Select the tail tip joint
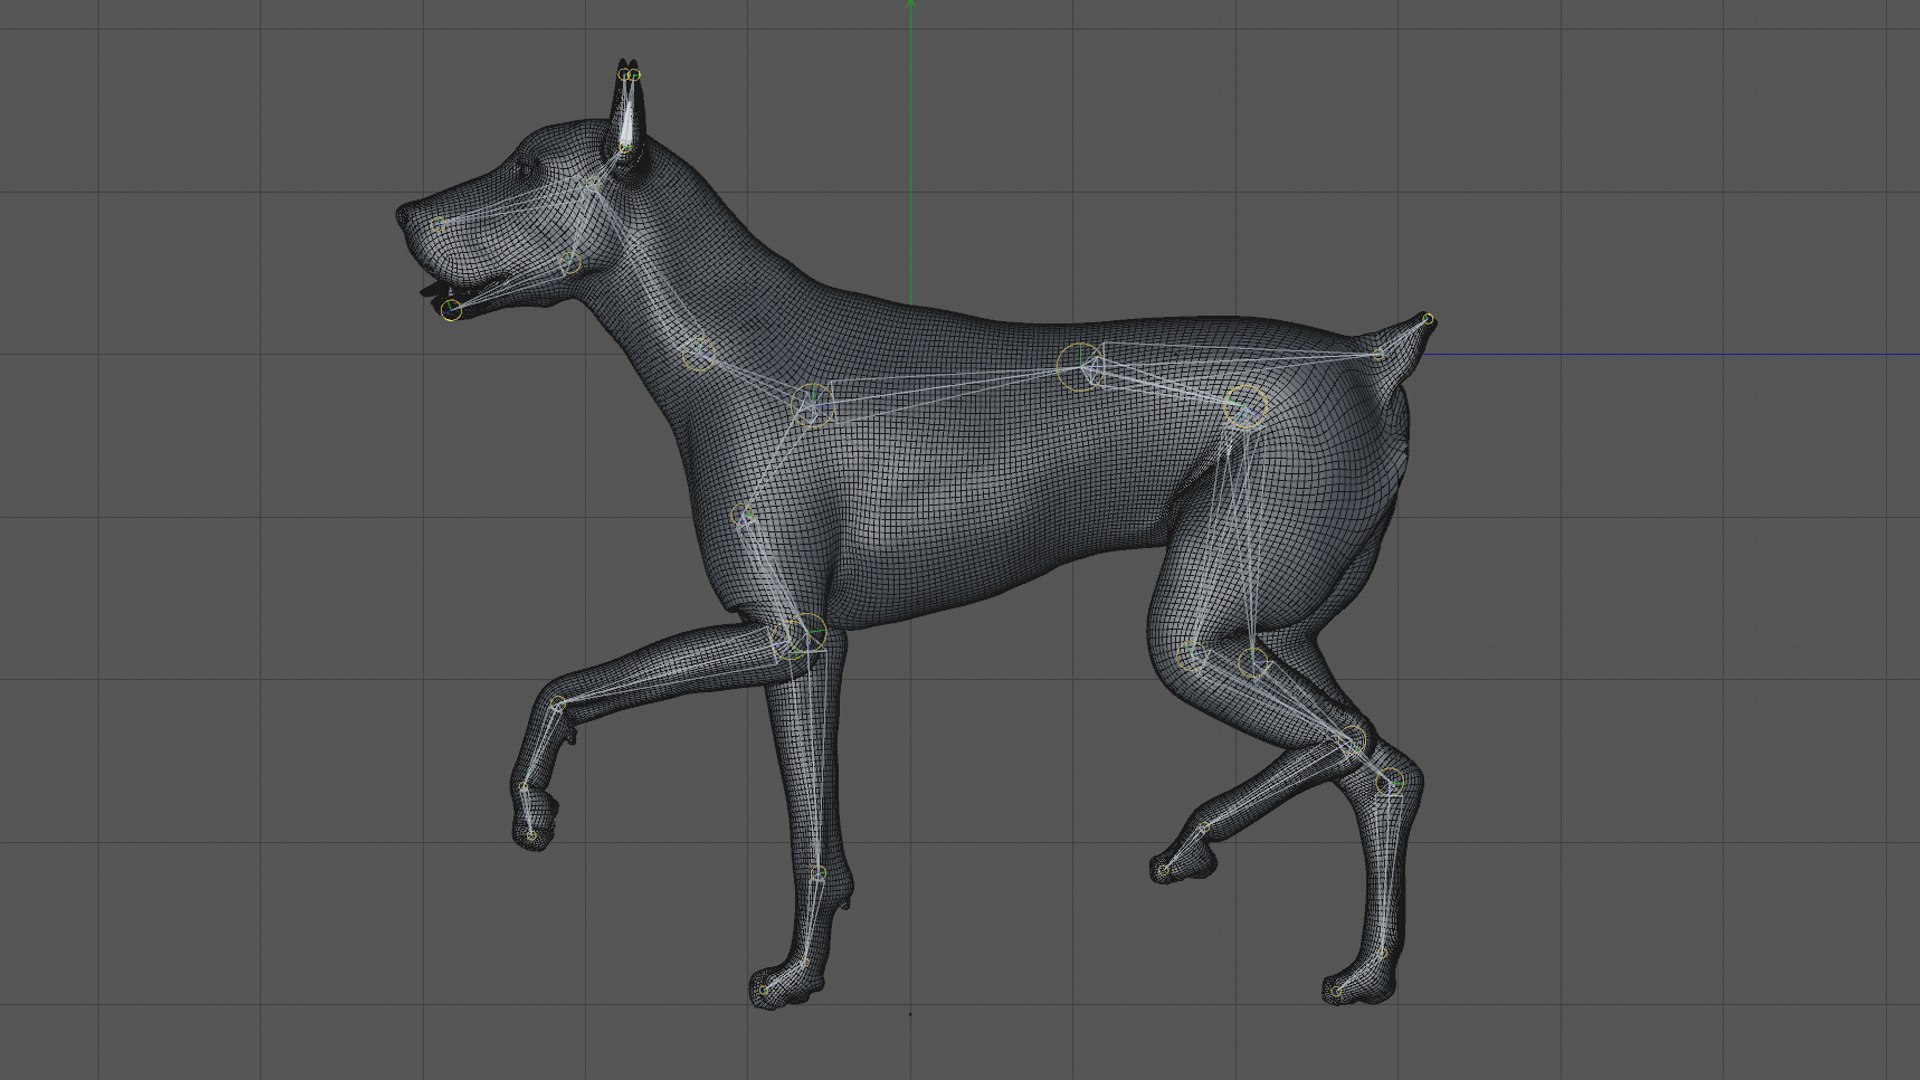 point(1428,320)
